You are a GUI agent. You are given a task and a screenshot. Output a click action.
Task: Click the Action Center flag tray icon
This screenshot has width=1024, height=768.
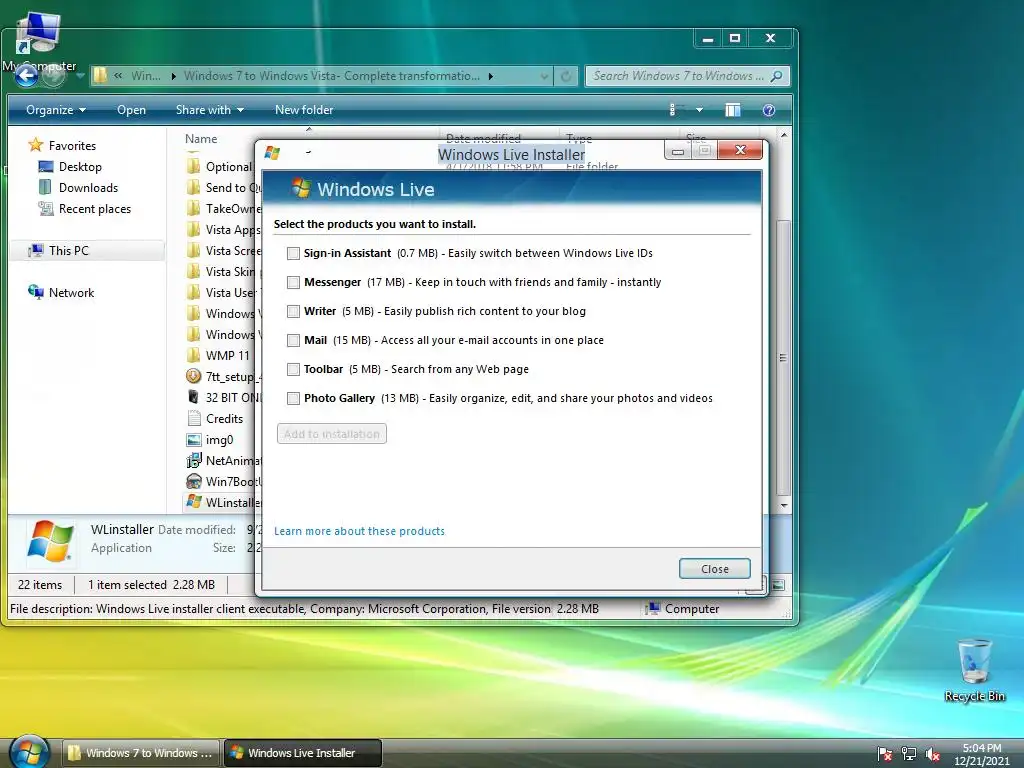(884, 754)
